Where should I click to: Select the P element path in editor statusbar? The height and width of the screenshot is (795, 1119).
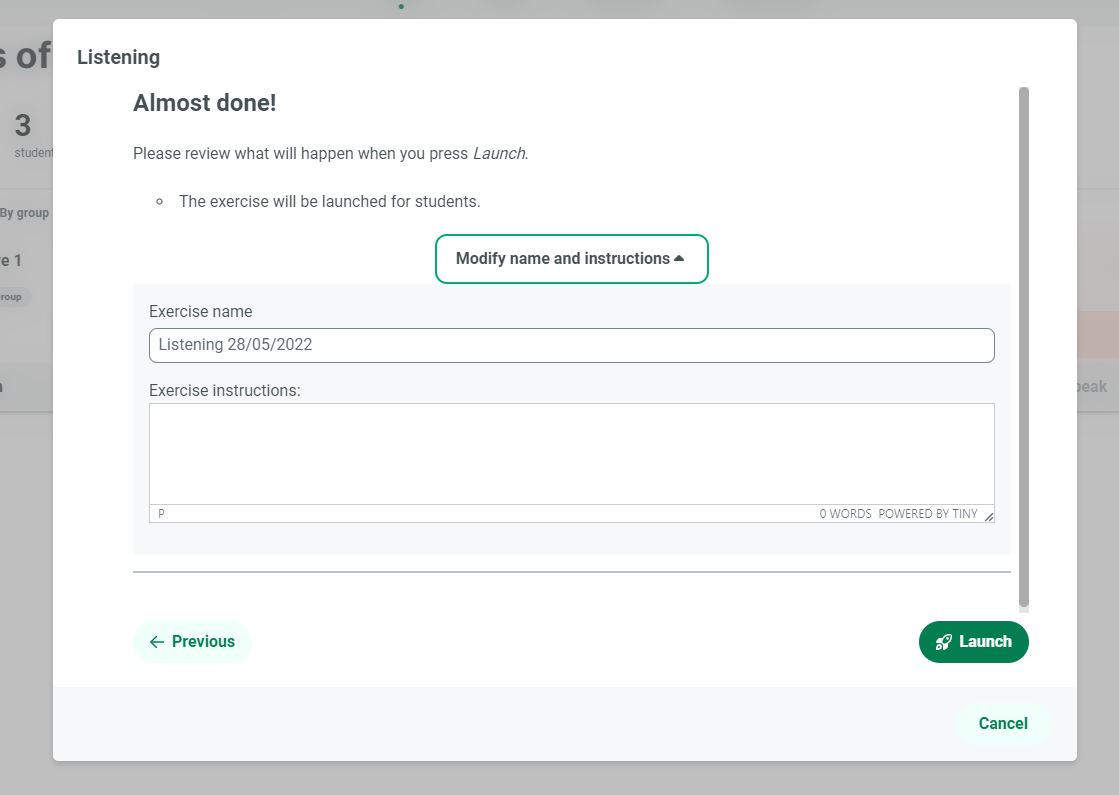click(x=161, y=514)
